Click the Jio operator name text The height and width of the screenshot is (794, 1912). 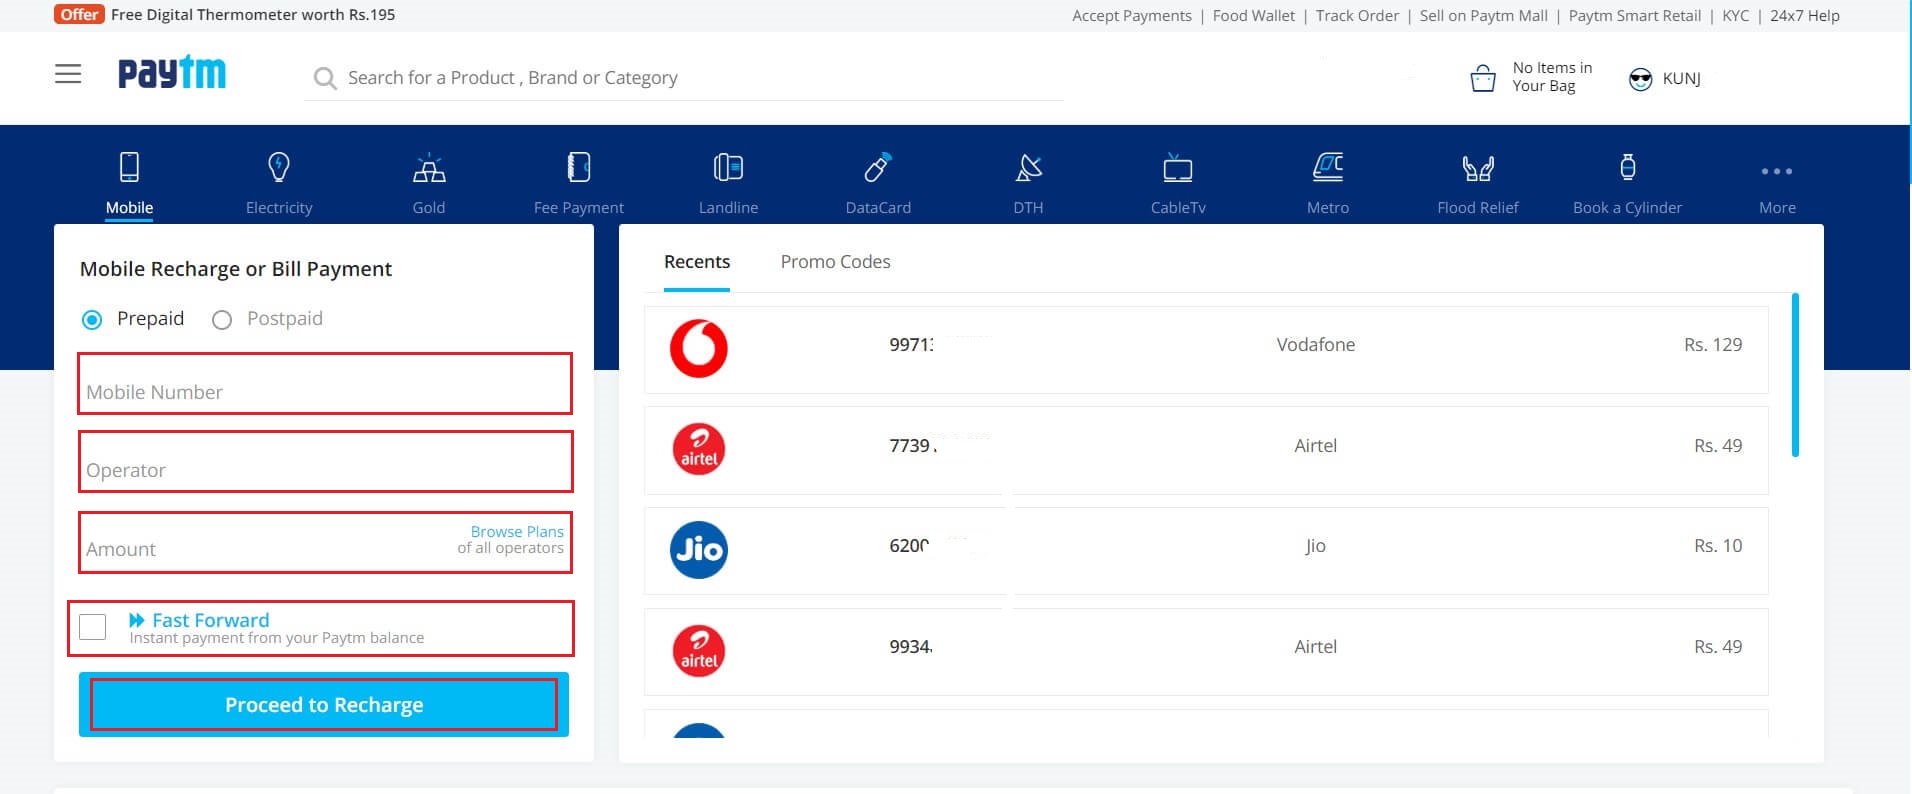[1315, 546]
